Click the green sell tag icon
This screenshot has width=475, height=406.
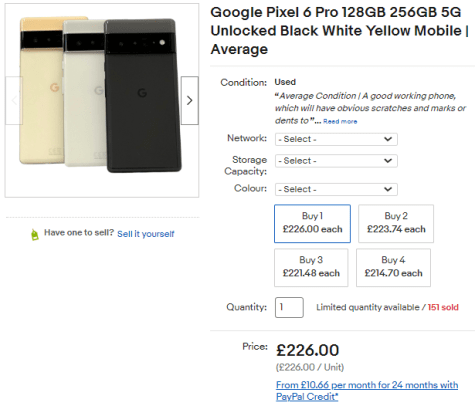[x=35, y=235]
